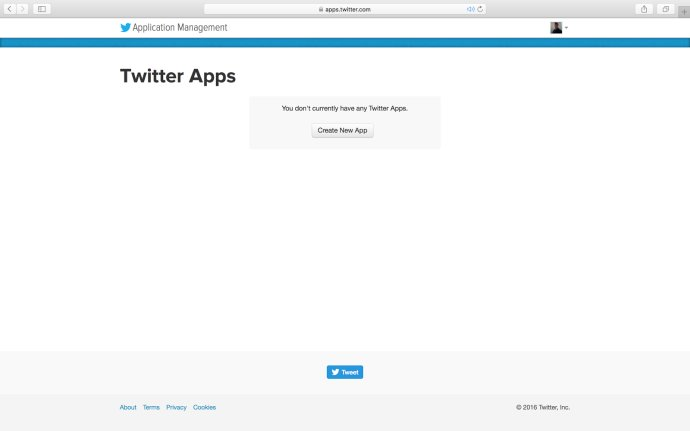Show the Safari sidebar
690x431 pixels.
pyautogui.click(x=42, y=9)
